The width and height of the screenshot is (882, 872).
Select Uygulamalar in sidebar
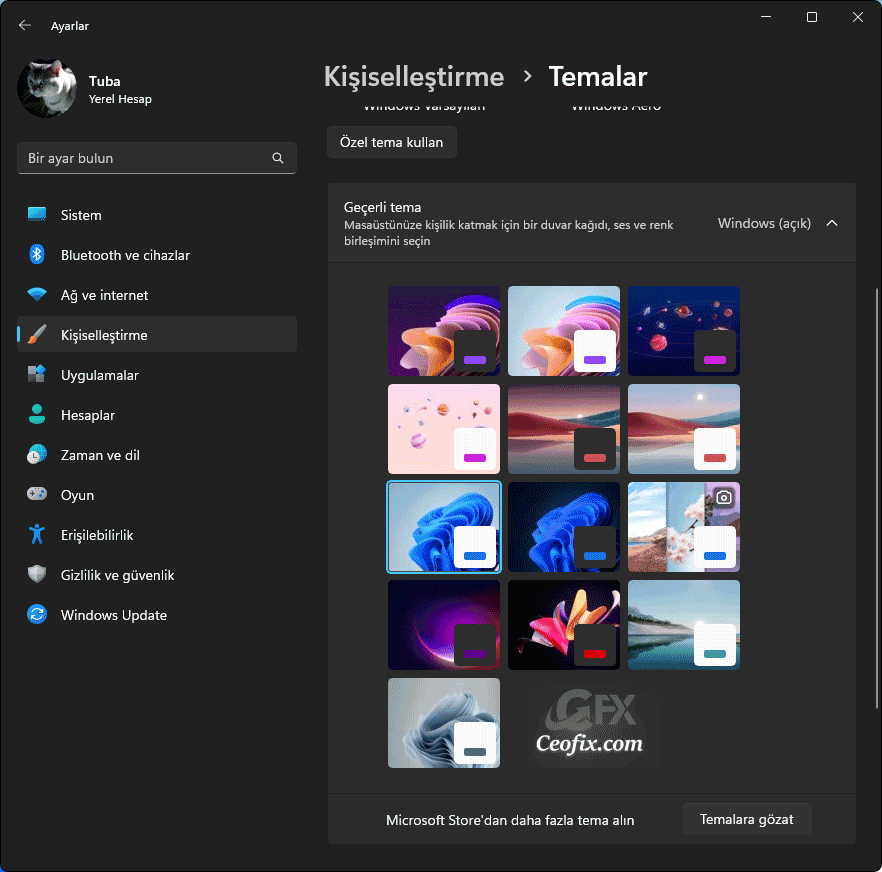tap(157, 375)
